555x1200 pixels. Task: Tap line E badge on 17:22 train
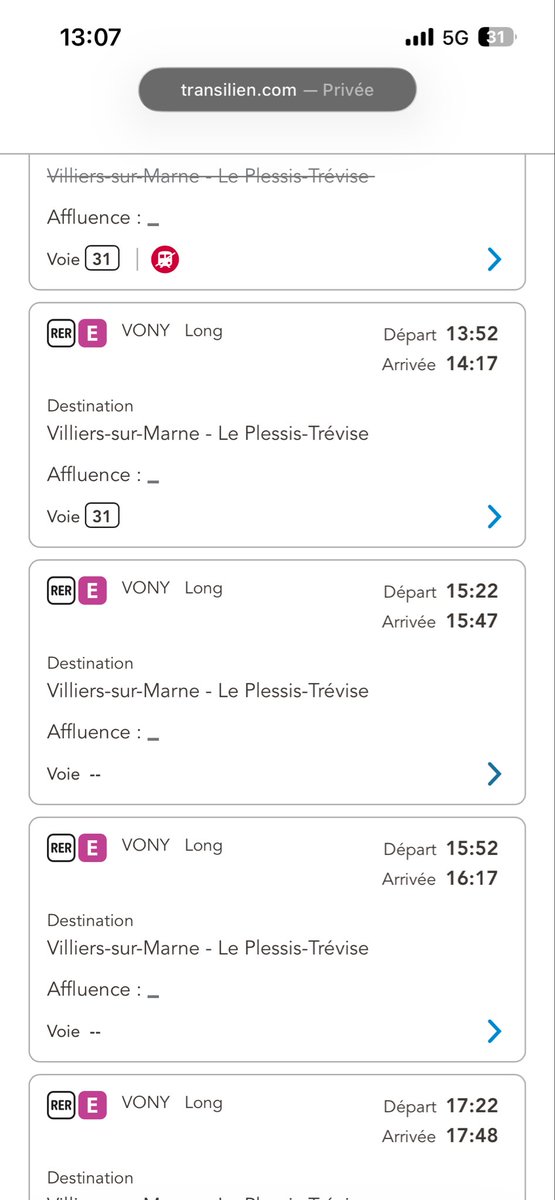[92, 1105]
